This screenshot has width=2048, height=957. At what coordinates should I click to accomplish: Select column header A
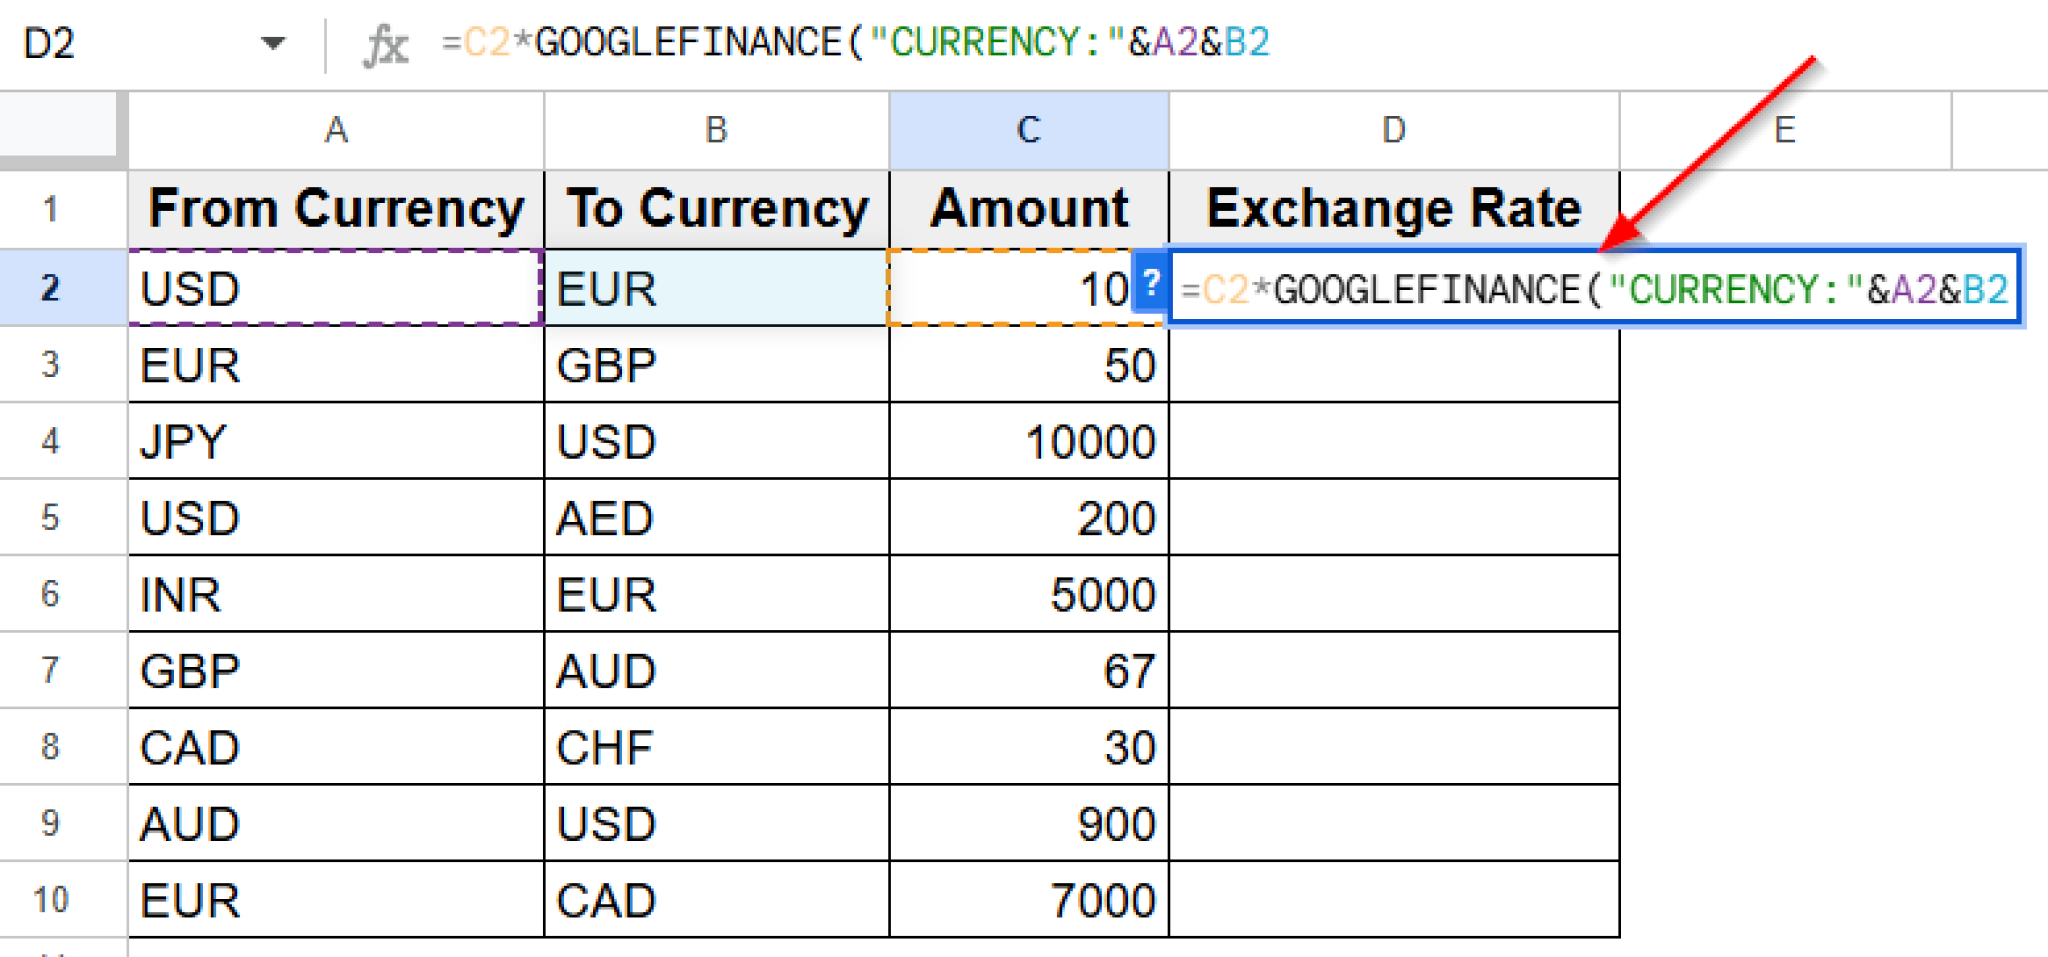pos(334,129)
